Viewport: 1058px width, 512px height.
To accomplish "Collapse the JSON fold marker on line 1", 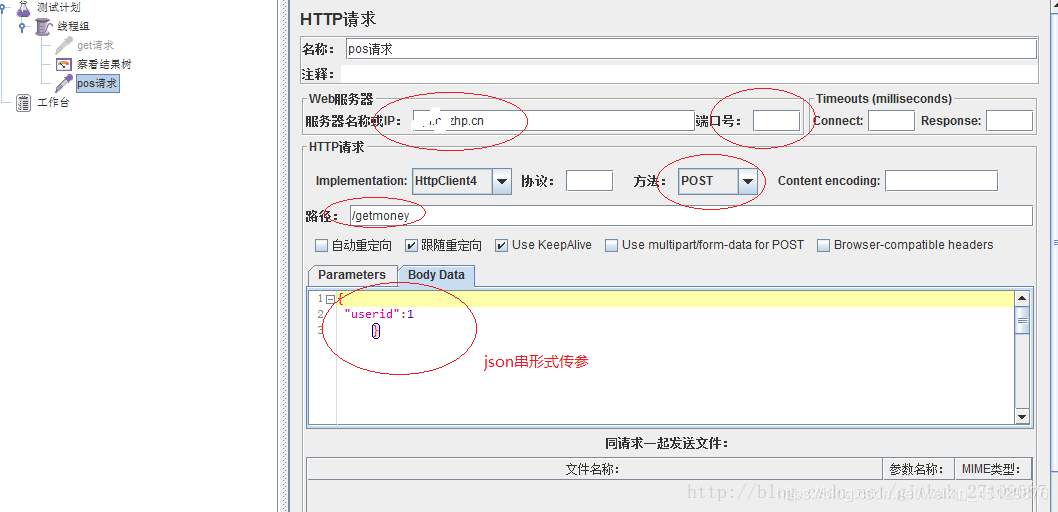I will pos(330,299).
